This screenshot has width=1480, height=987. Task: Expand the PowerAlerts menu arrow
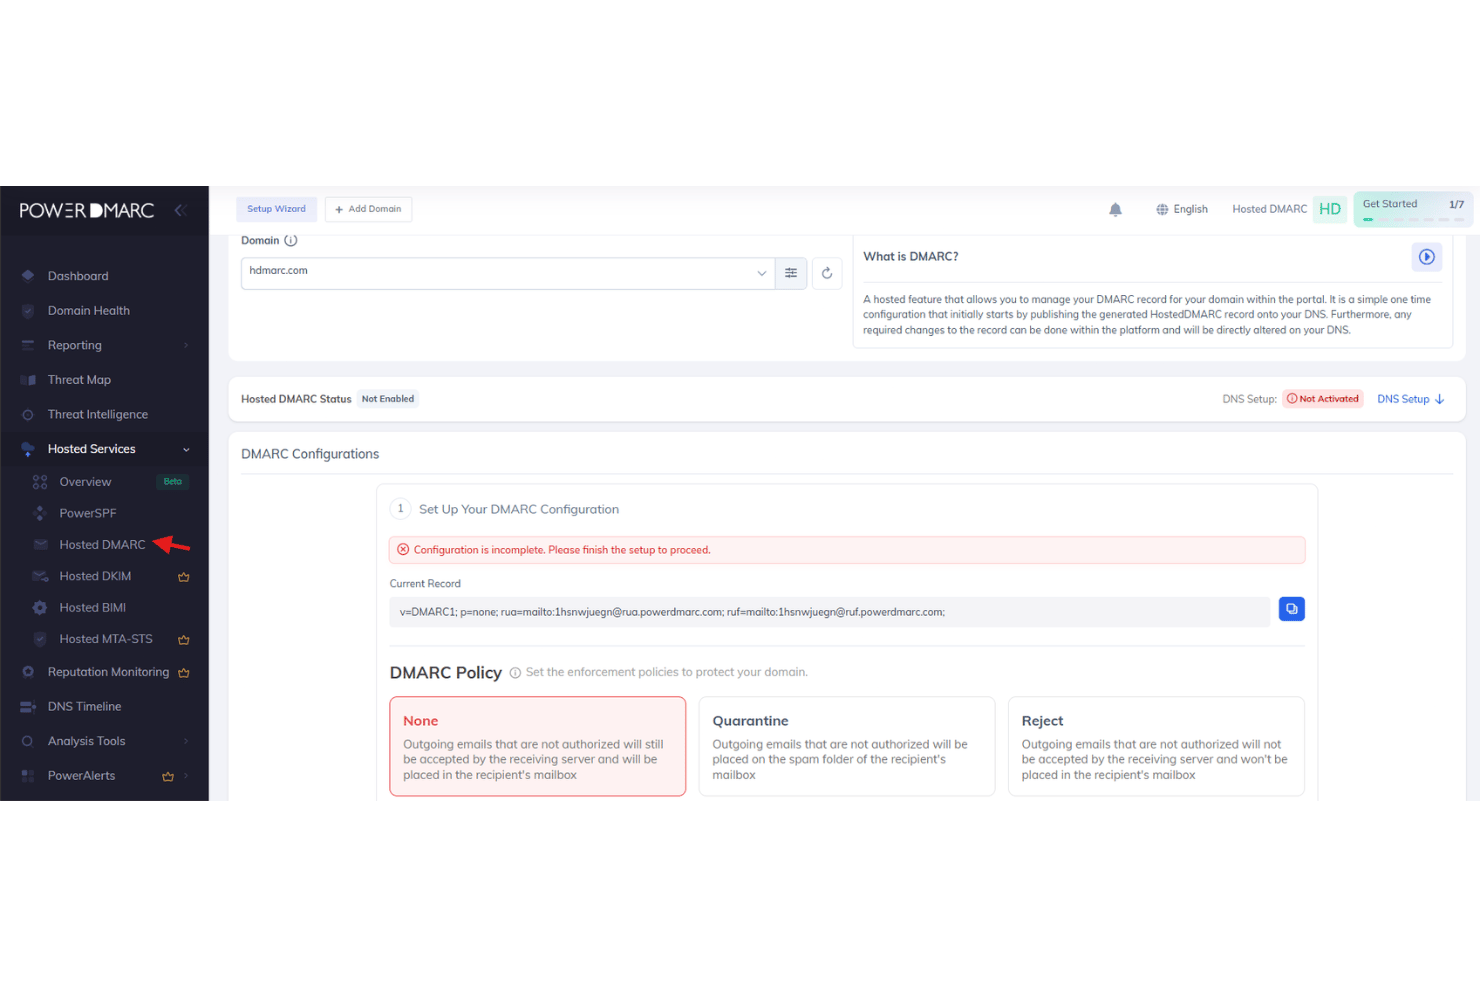(x=186, y=776)
